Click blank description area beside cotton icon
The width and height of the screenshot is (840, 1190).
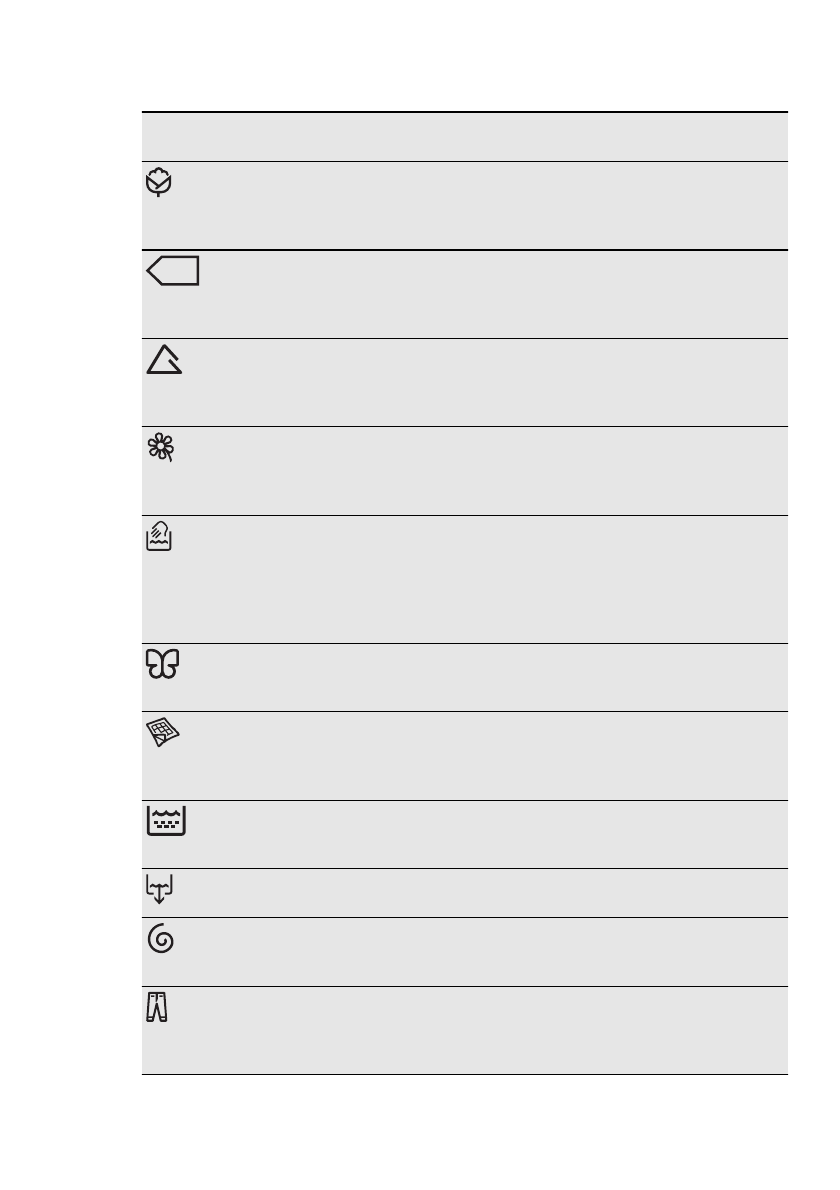480,205
